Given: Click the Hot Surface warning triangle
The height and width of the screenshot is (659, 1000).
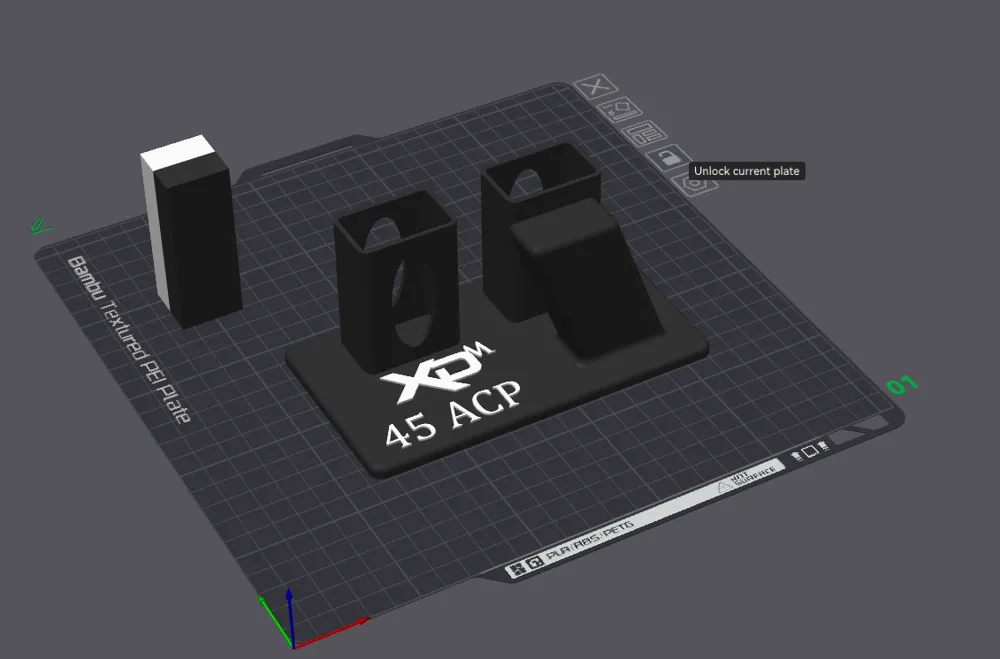Looking at the screenshot, I should click(x=723, y=486).
